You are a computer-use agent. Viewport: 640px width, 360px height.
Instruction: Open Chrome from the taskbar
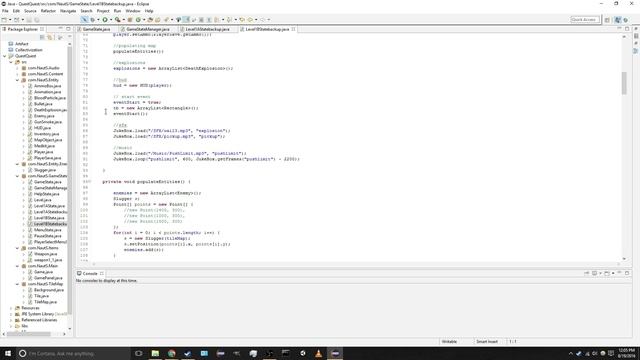[171, 353]
